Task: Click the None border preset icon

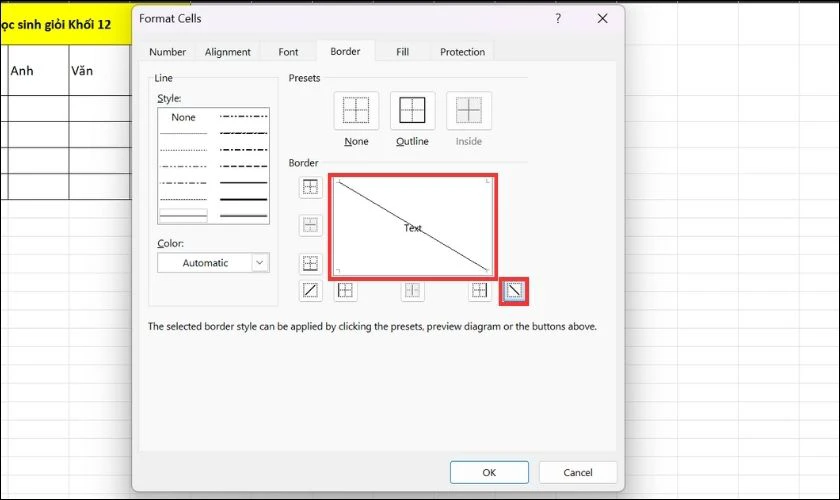Action: pos(356,110)
